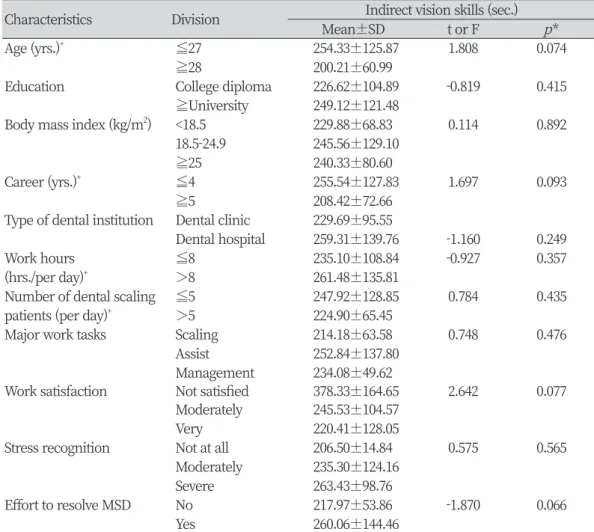
Task: Select the '18.5-24.9' division
Action: (x=200, y=144)
